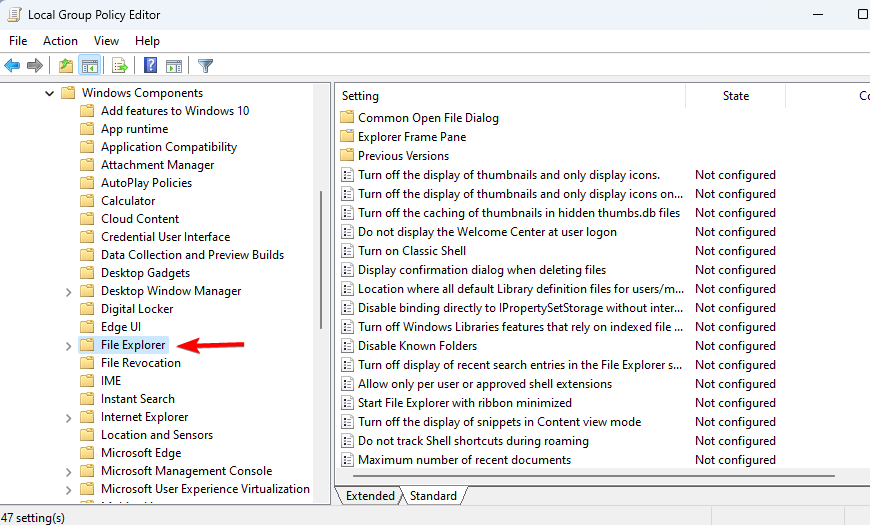Open the Filter funnel icon
Screen dimensions: 870x525
pyautogui.click(x=205, y=66)
